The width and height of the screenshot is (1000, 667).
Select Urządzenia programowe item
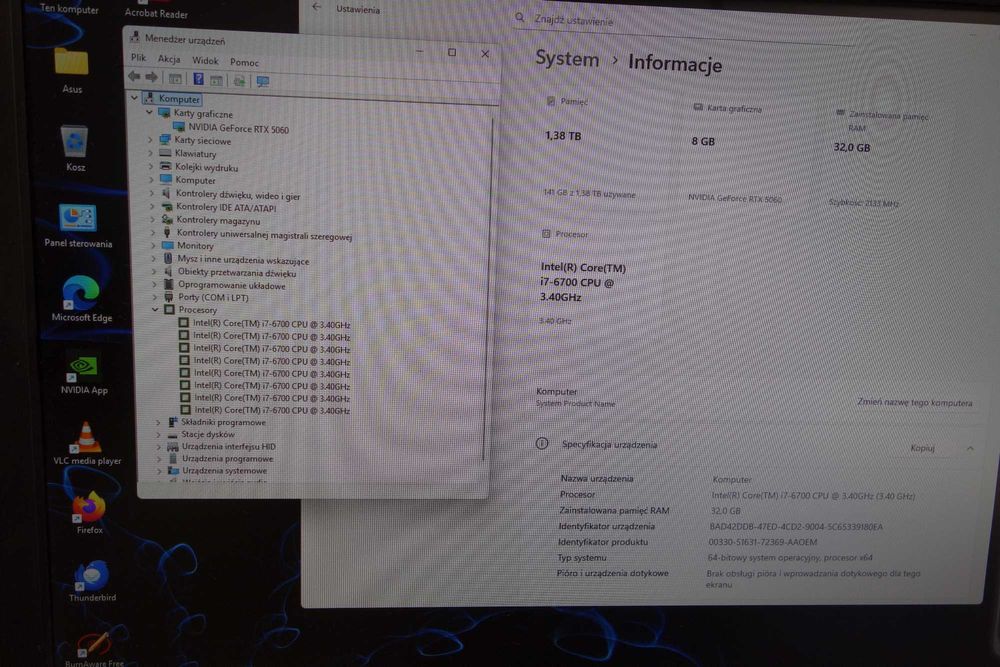tap(228, 458)
